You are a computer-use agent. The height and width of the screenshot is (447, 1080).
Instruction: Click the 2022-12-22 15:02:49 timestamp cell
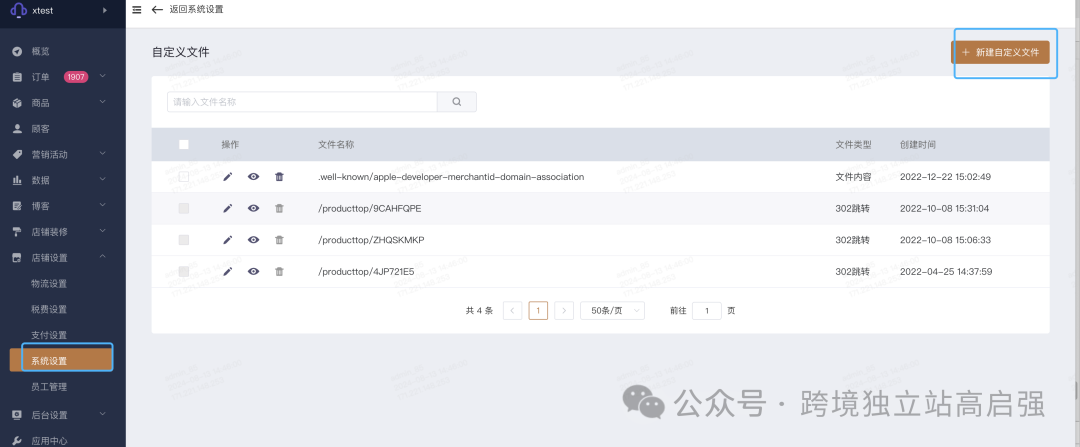tap(945, 177)
